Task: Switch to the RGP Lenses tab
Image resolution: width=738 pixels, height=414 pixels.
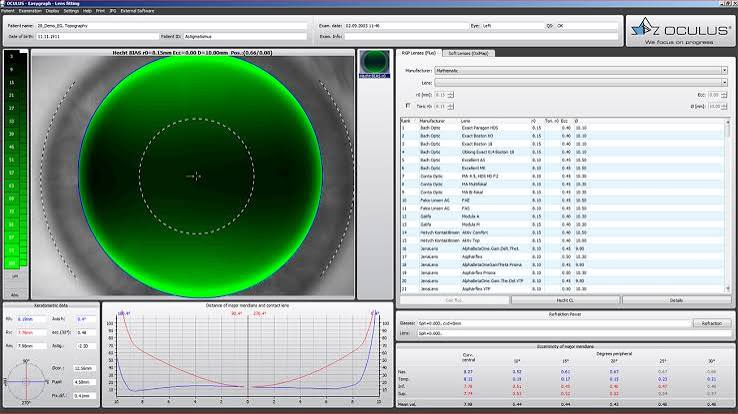Action: click(418, 53)
